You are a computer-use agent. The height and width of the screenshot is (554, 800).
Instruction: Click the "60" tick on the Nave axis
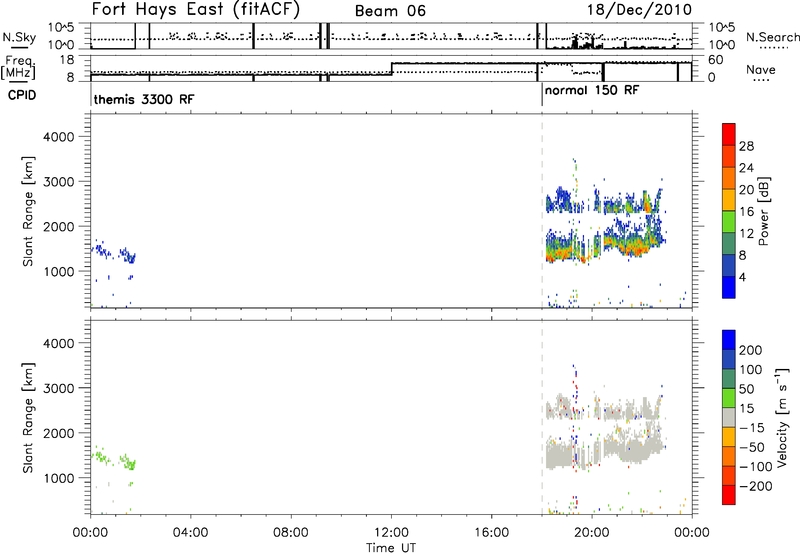[716, 60]
